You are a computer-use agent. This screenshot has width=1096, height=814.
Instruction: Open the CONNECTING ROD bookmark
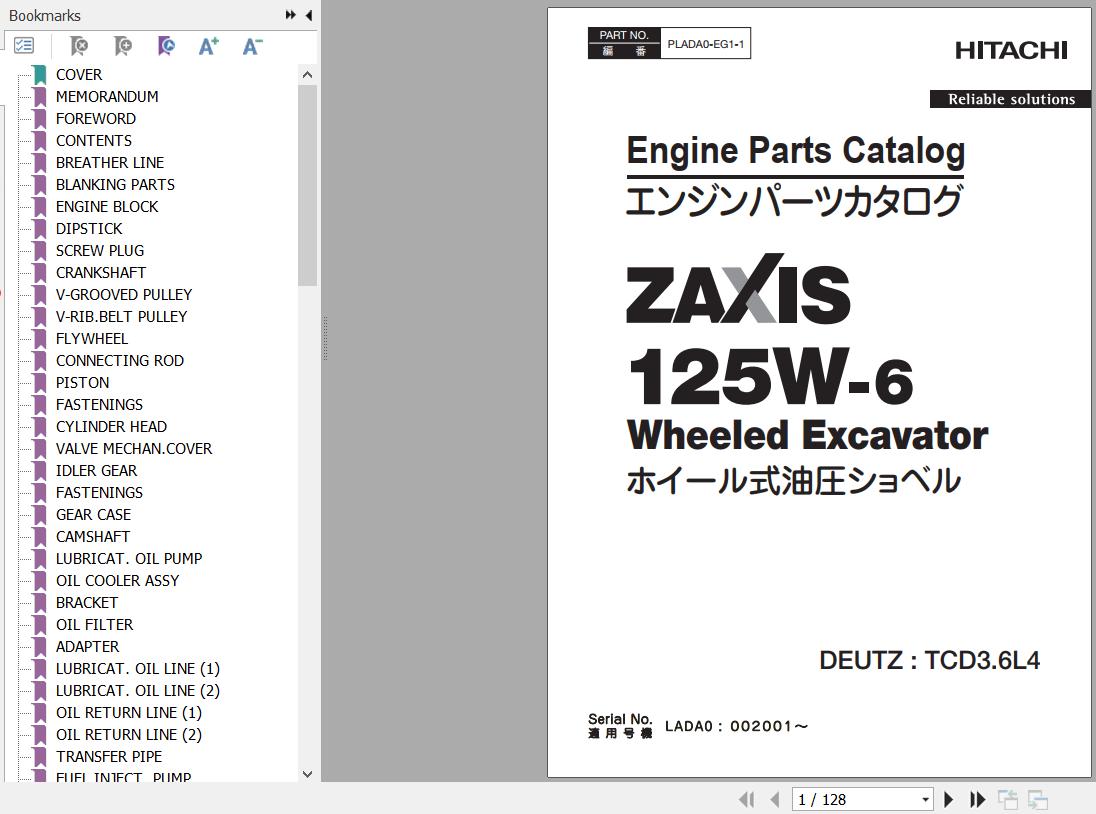click(x=120, y=361)
